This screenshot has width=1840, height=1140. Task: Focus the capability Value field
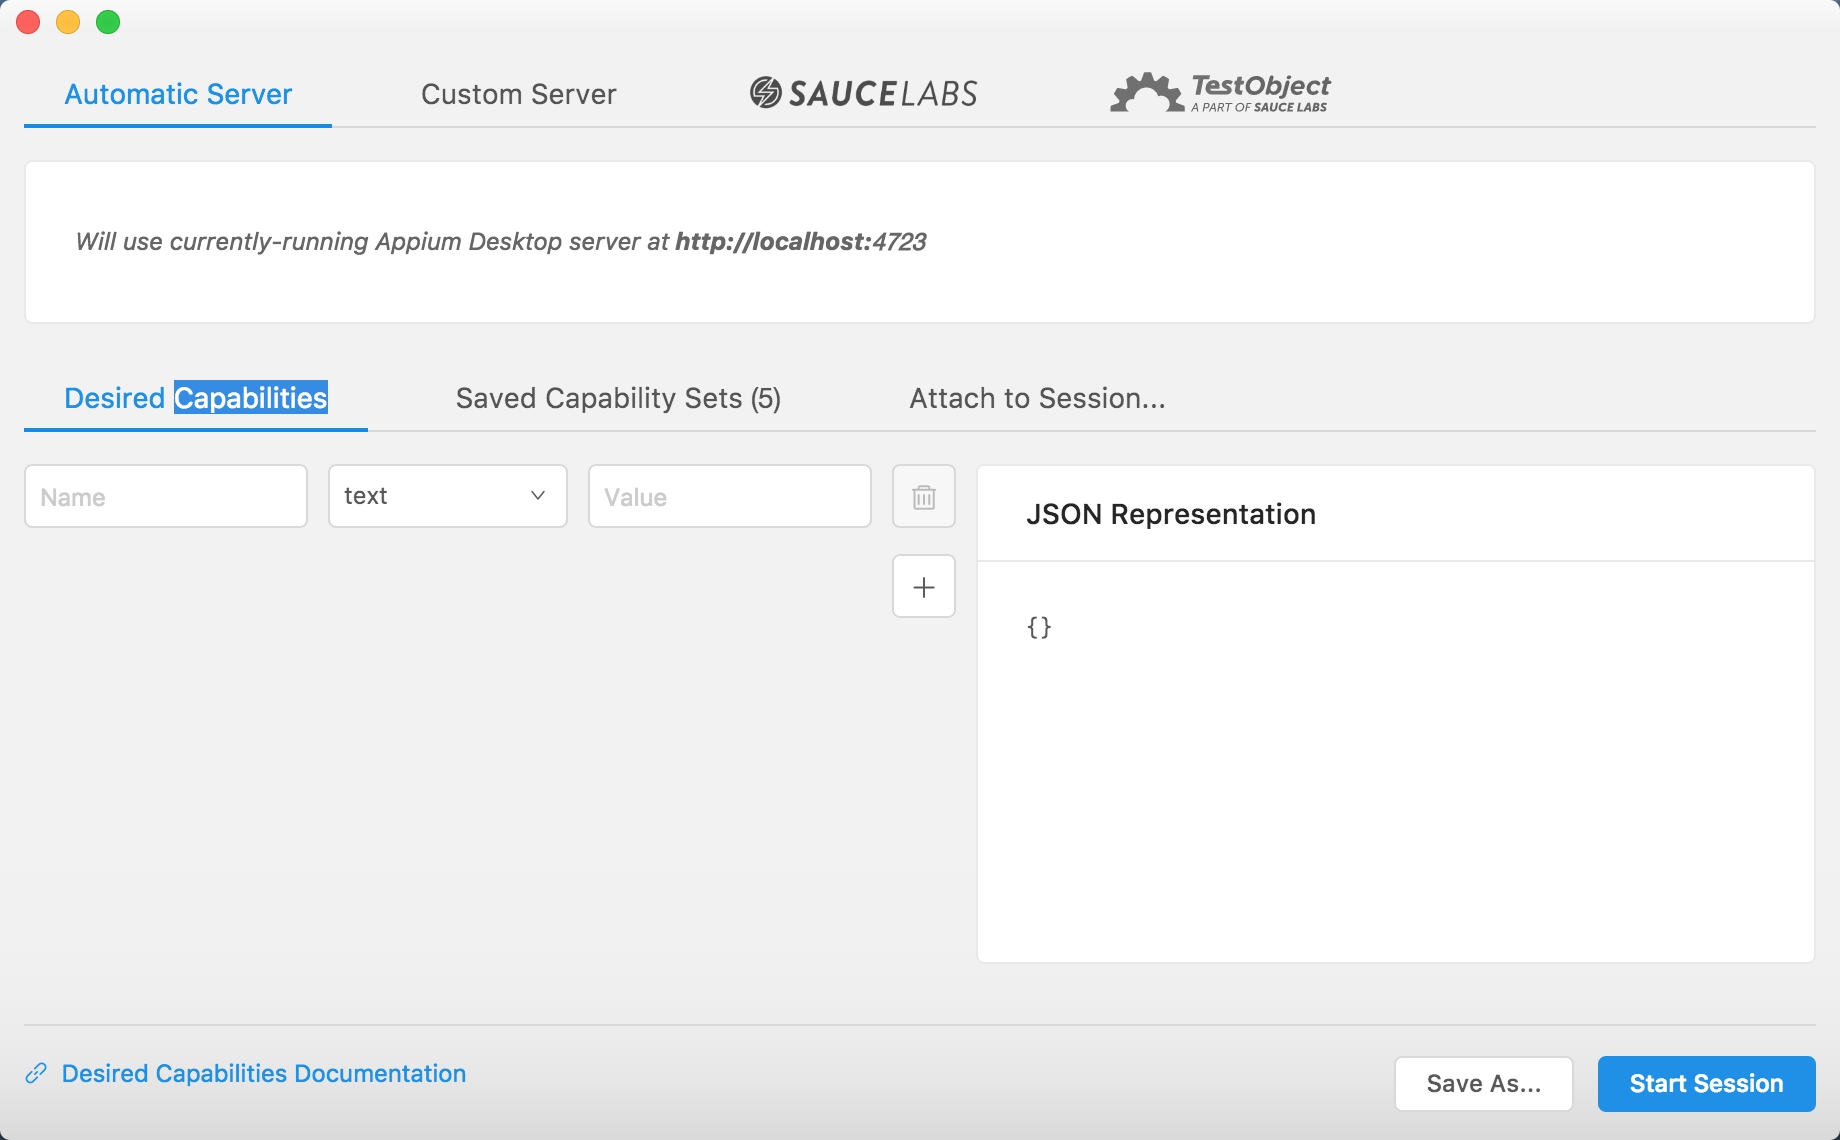[x=729, y=496]
